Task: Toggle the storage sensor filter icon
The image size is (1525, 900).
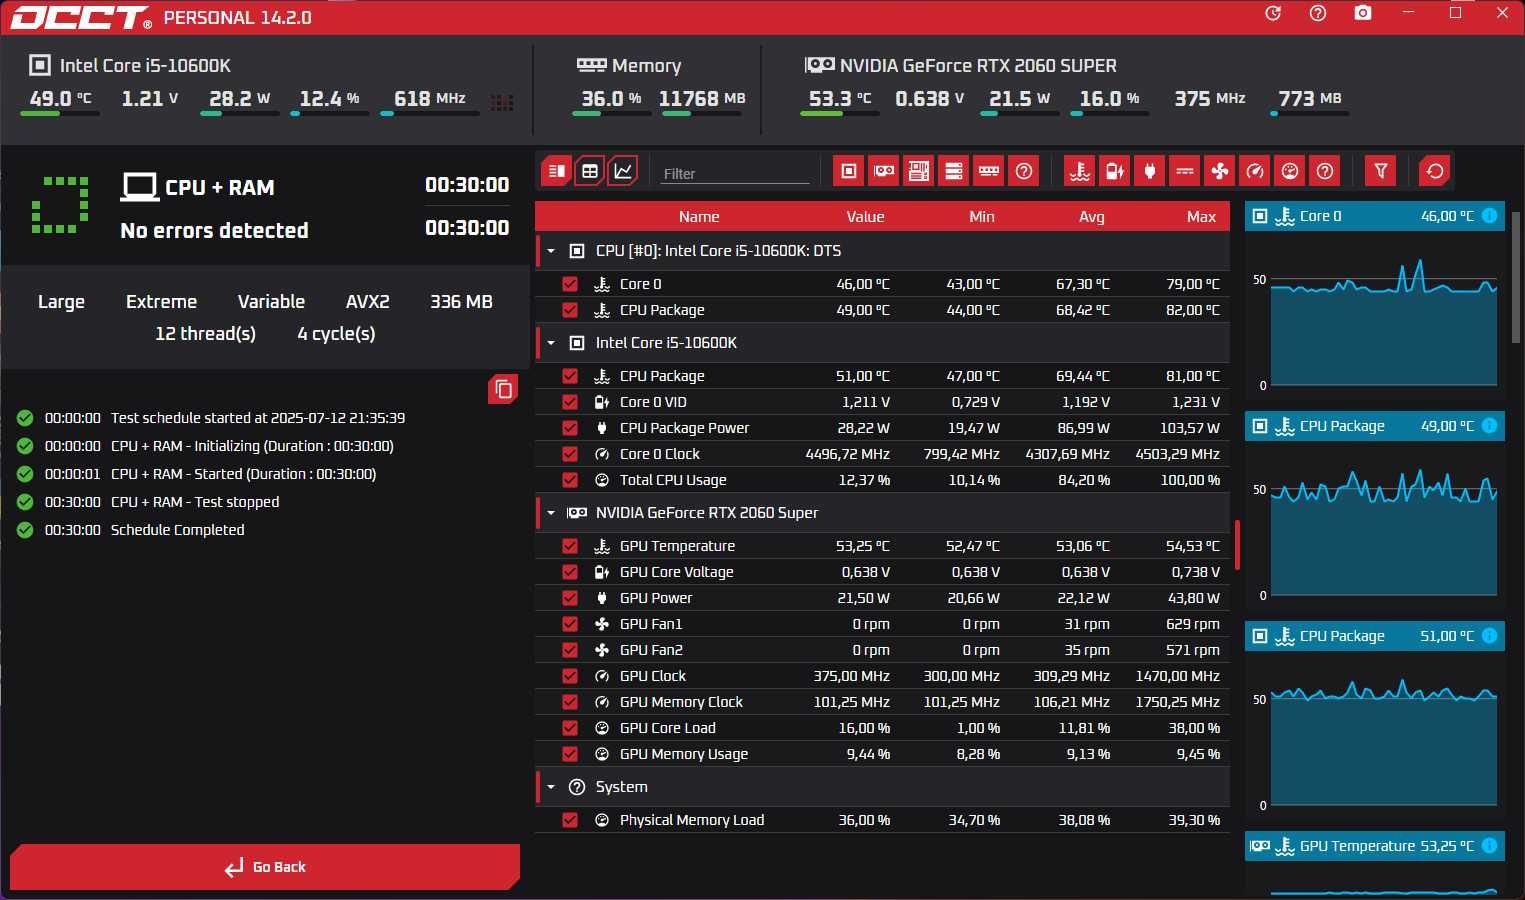Action: coord(954,171)
